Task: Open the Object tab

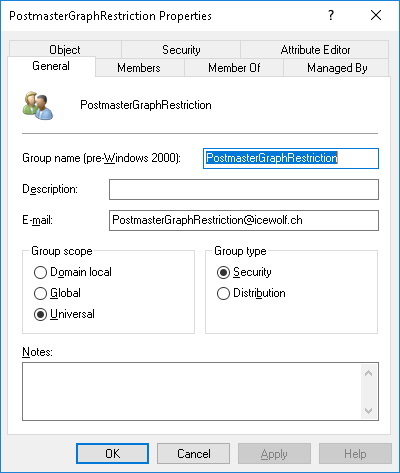Action: (x=65, y=50)
